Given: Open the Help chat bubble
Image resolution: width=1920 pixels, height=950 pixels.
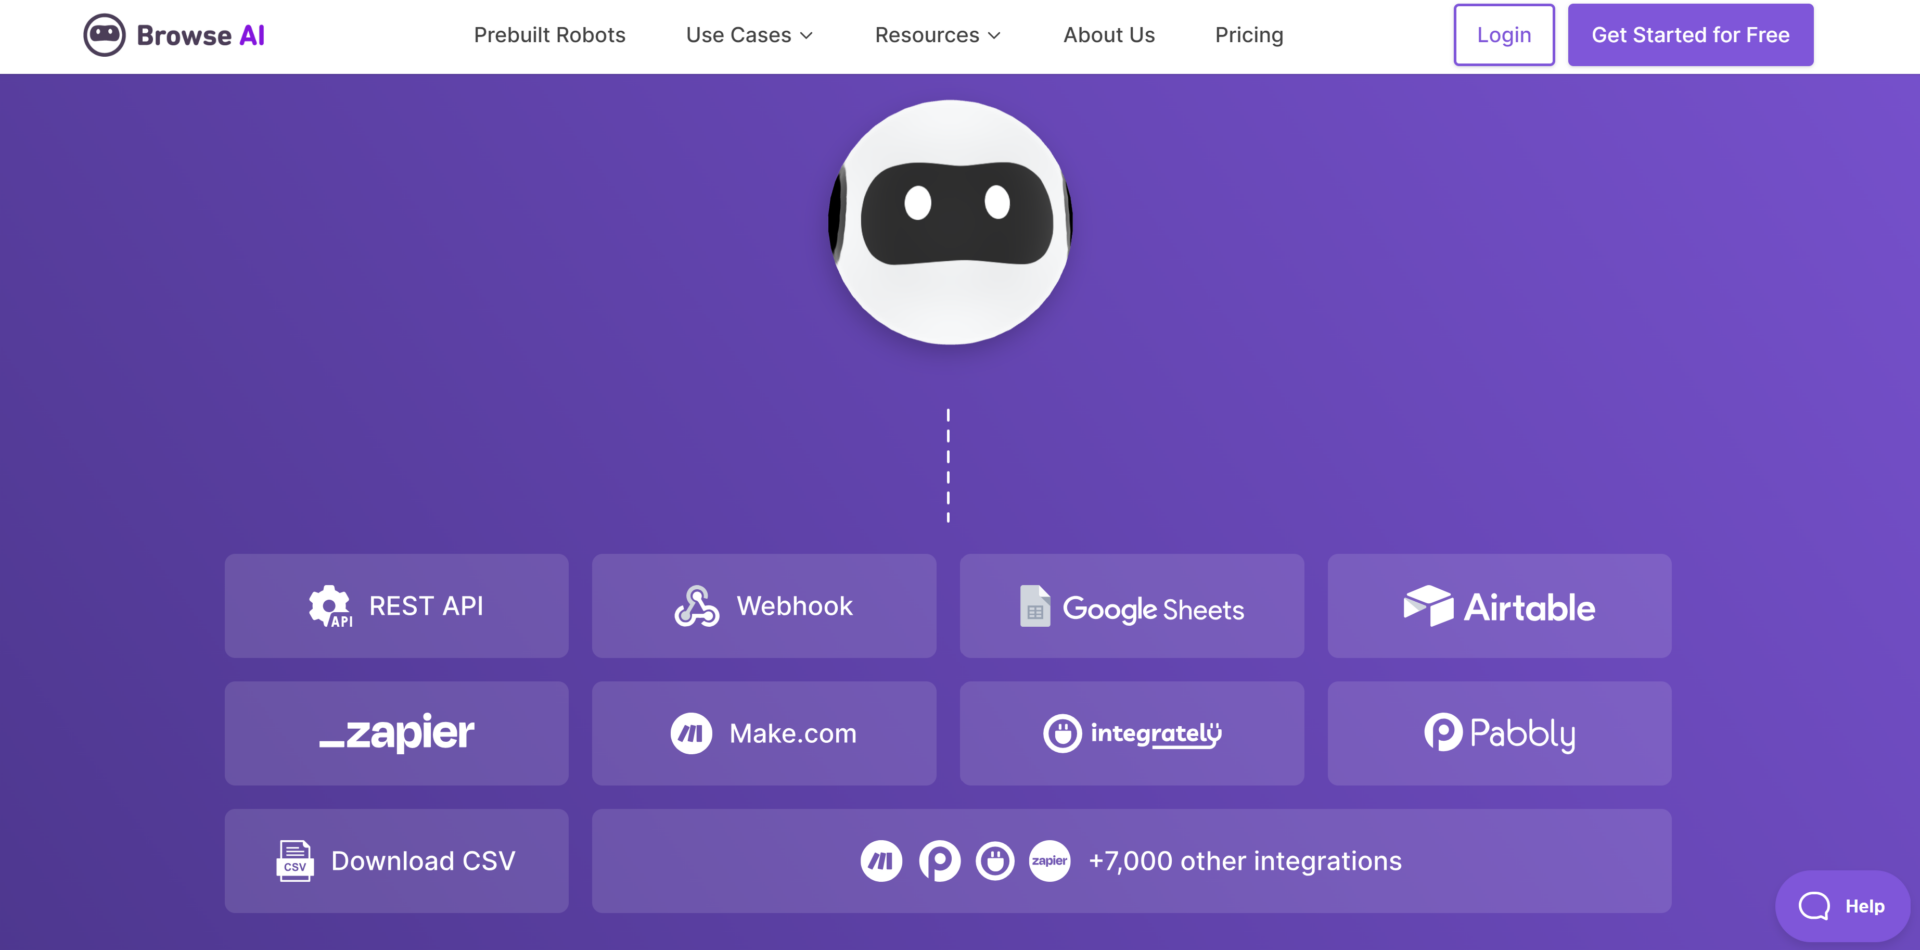Looking at the screenshot, I should (1843, 905).
